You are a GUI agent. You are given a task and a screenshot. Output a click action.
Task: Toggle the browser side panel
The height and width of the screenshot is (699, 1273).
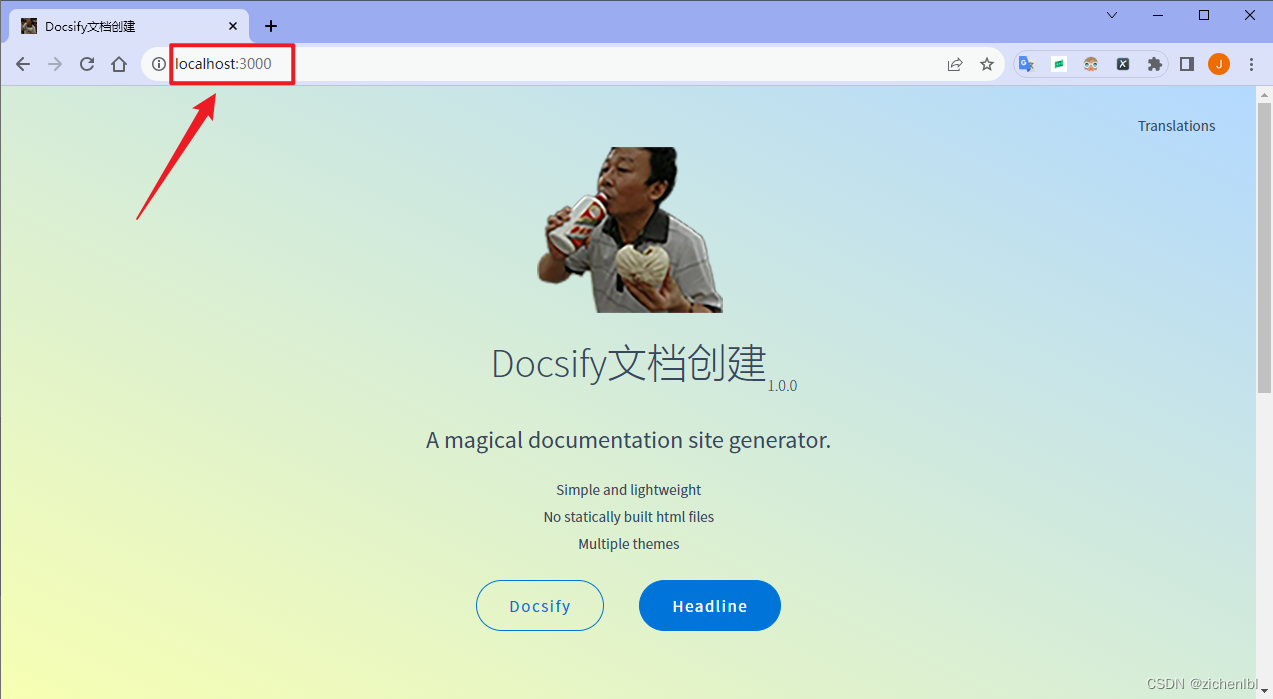click(1187, 64)
